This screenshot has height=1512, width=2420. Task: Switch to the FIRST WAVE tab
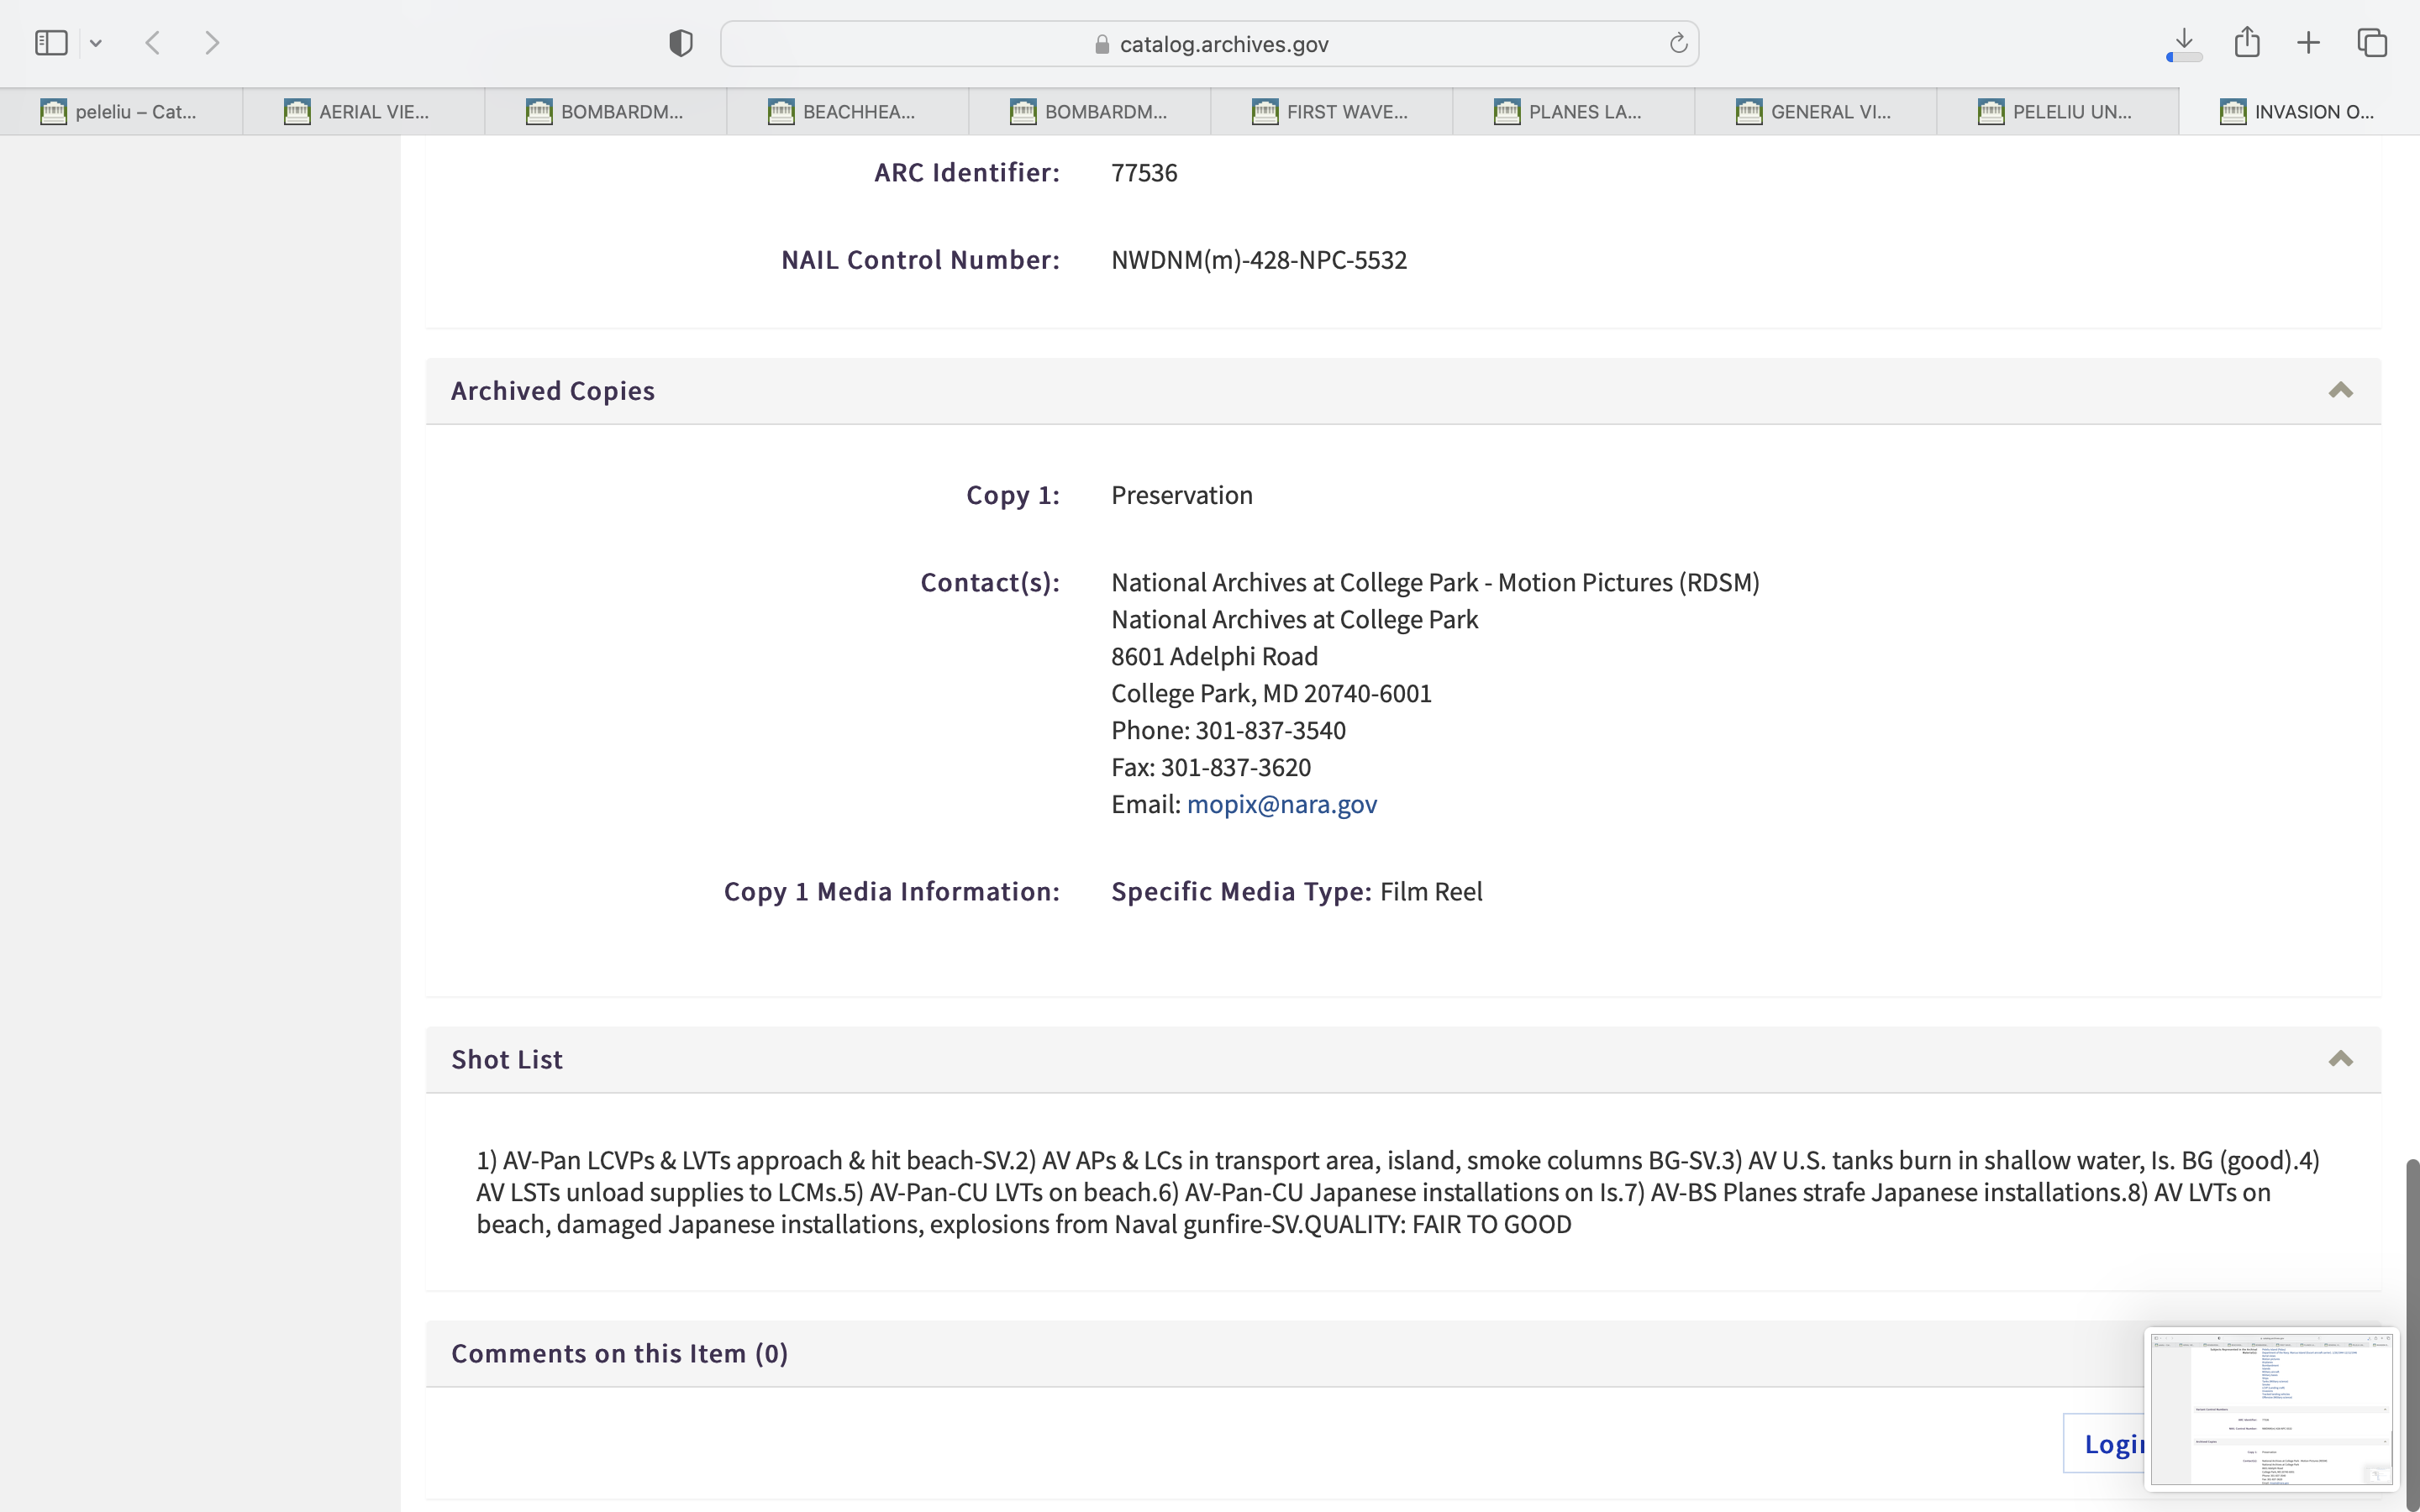pyautogui.click(x=1331, y=112)
